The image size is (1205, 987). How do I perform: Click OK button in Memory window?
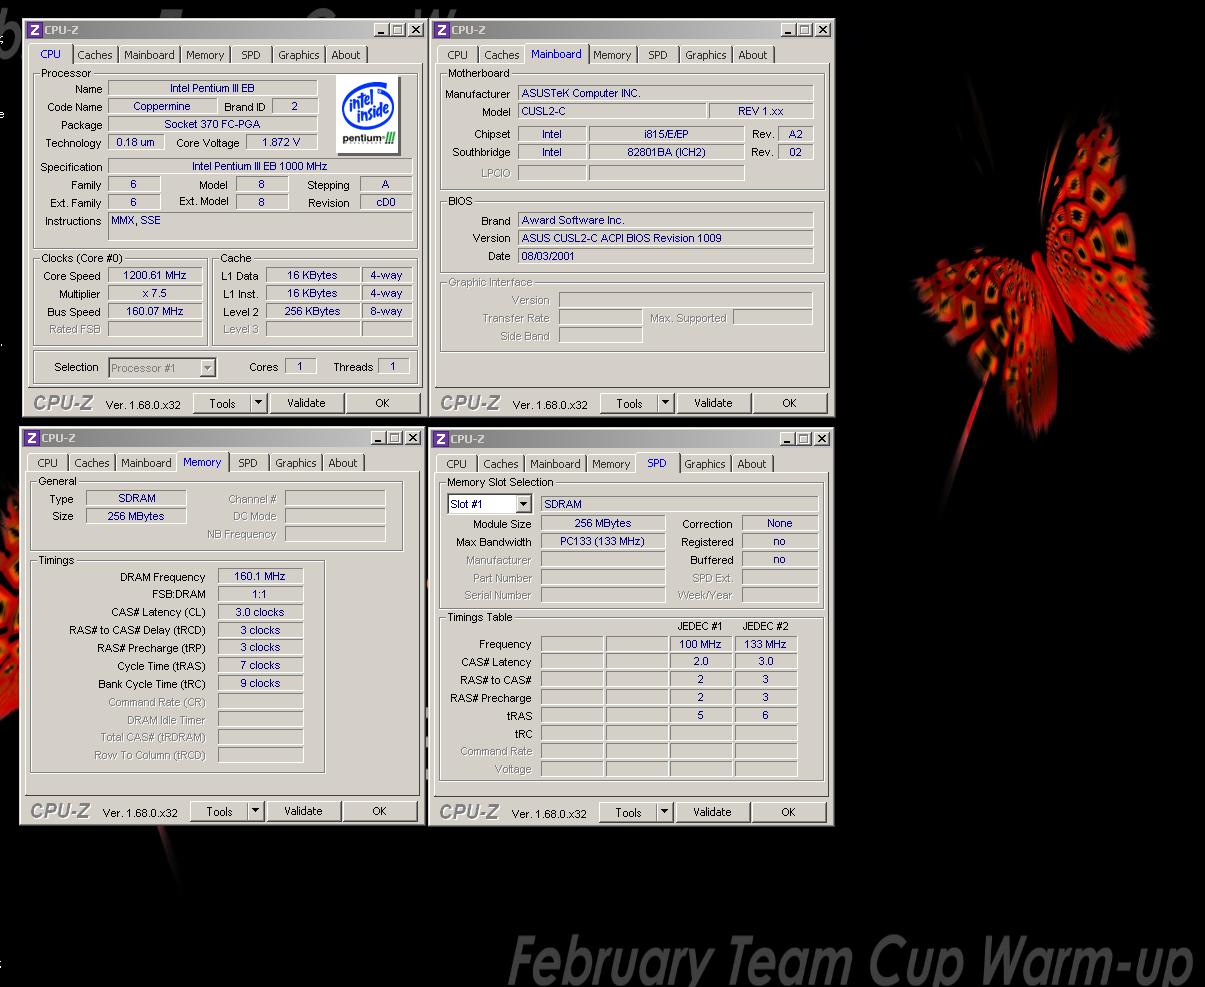point(379,811)
